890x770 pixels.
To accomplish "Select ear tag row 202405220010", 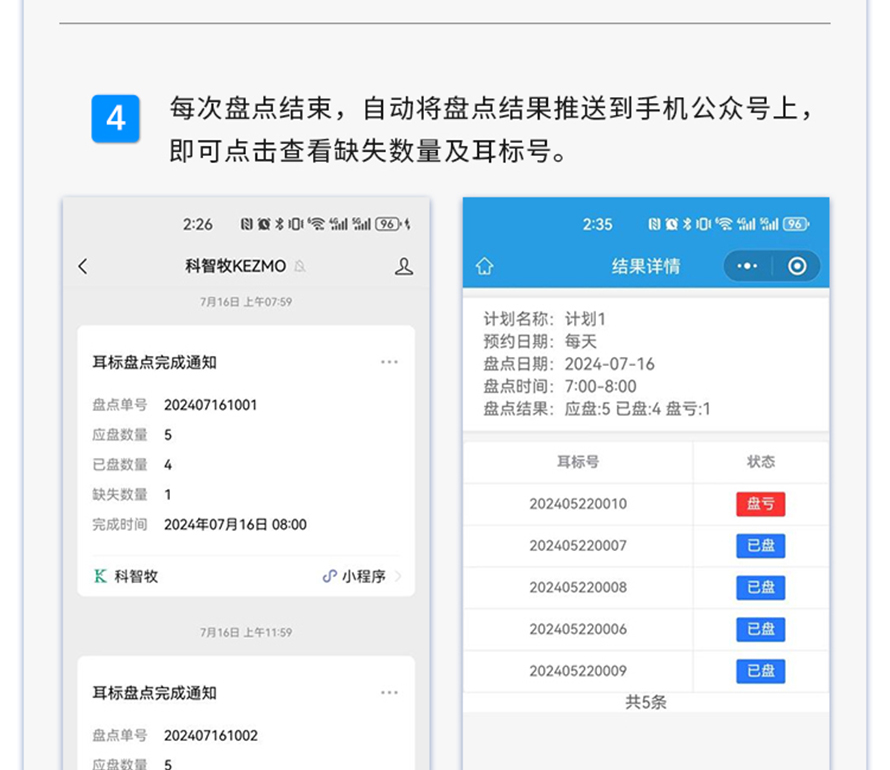I will coord(578,504).
